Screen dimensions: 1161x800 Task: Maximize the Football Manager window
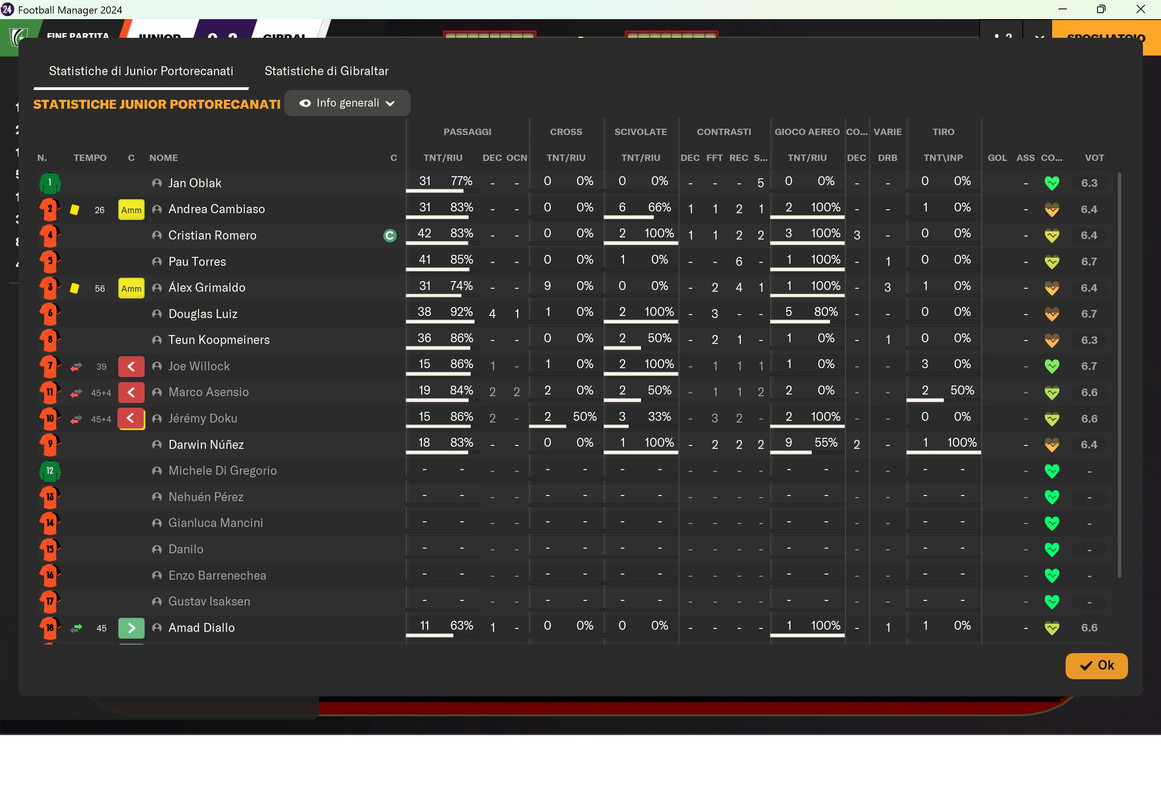[1101, 9]
